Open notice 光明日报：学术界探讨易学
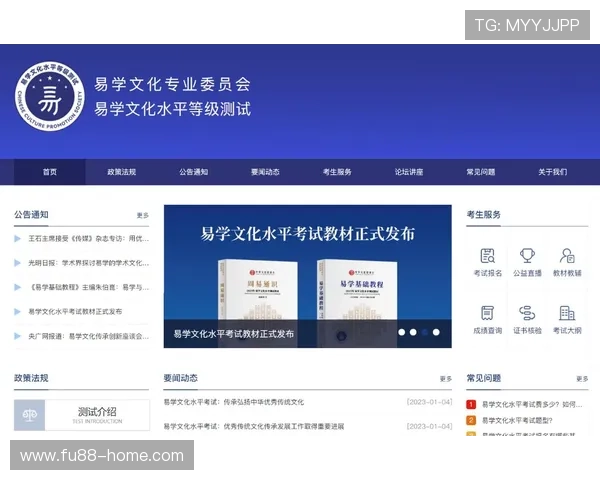 pos(88,263)
